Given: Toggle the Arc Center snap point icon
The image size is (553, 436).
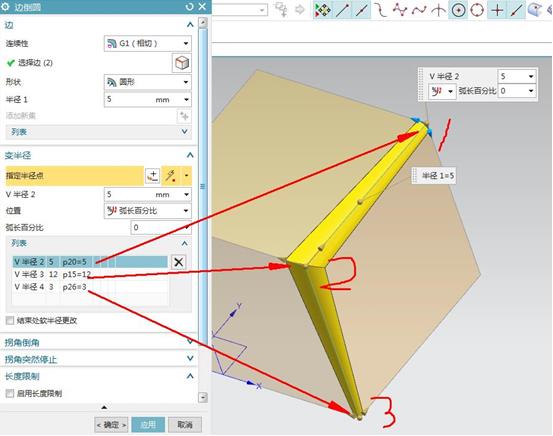Looking at the screenshot, I should click(458, 10).
